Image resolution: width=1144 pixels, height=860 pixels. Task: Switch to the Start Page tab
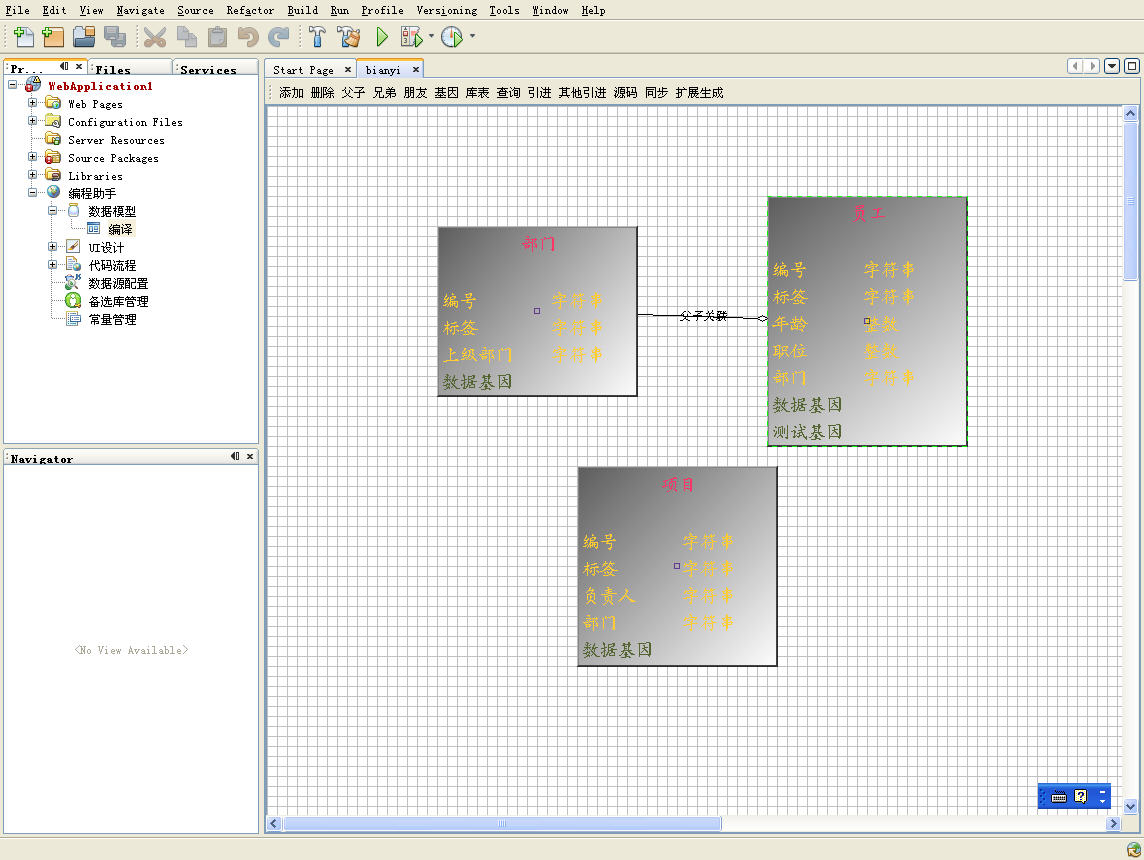[x=303, y=70]
